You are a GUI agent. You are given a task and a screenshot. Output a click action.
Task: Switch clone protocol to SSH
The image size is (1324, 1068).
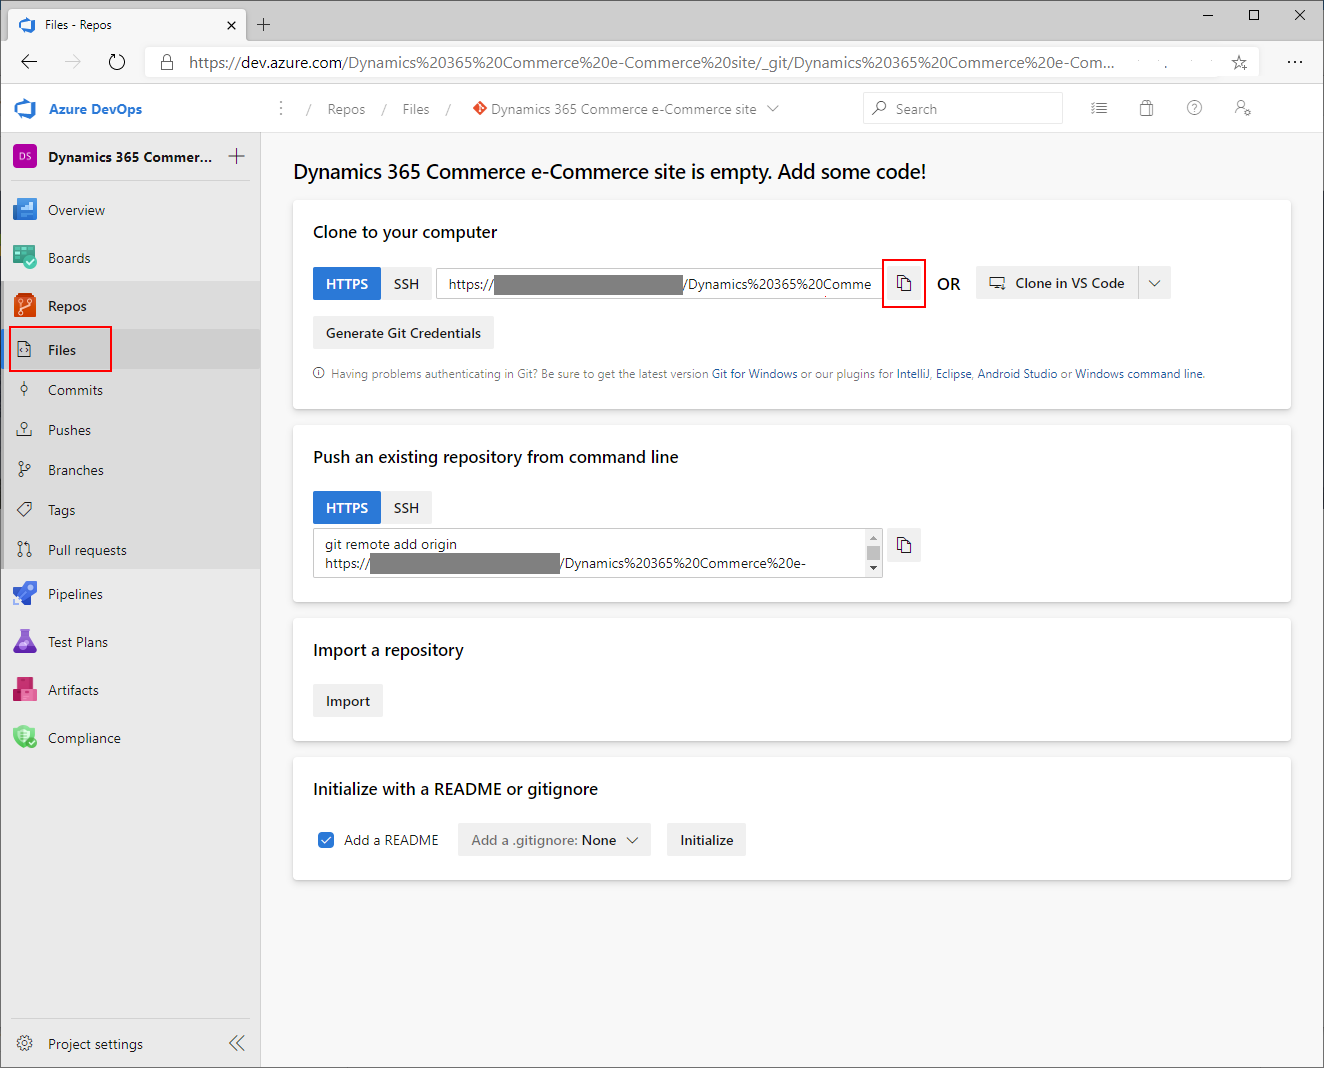pyautogui.click(x=406, y=283)
